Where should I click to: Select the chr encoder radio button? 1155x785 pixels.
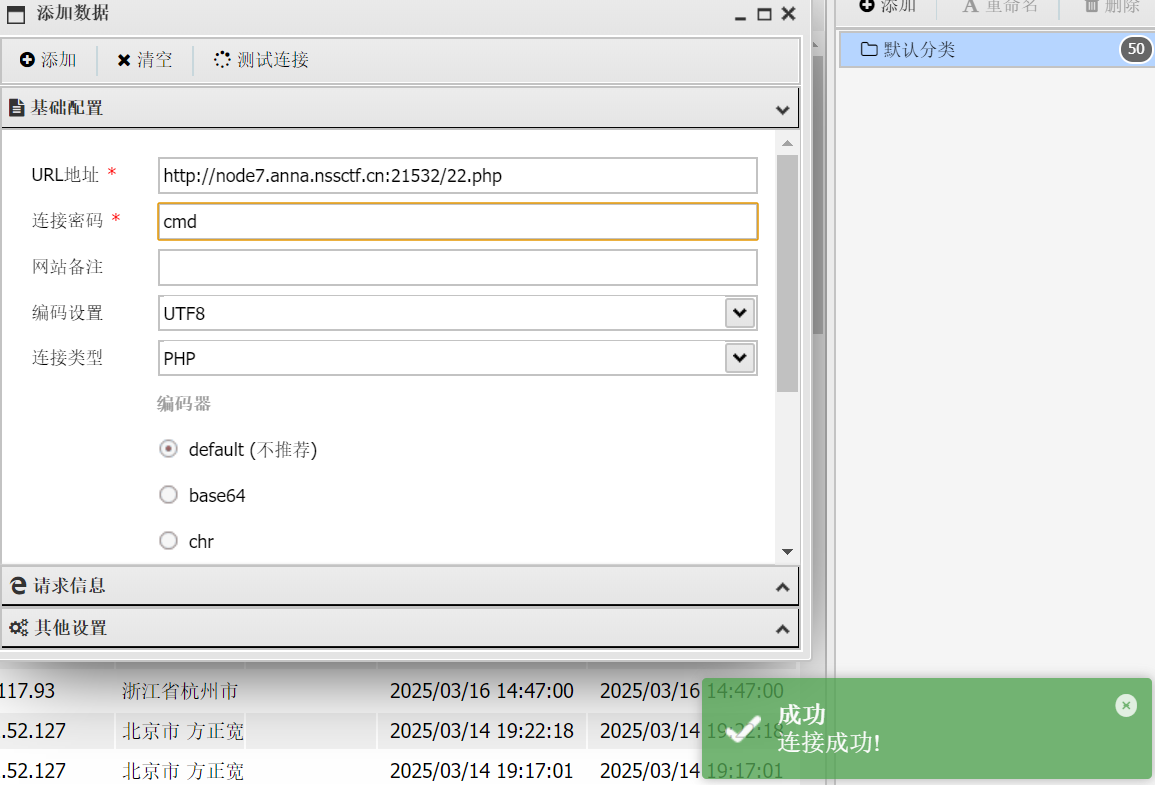[169, 541]
